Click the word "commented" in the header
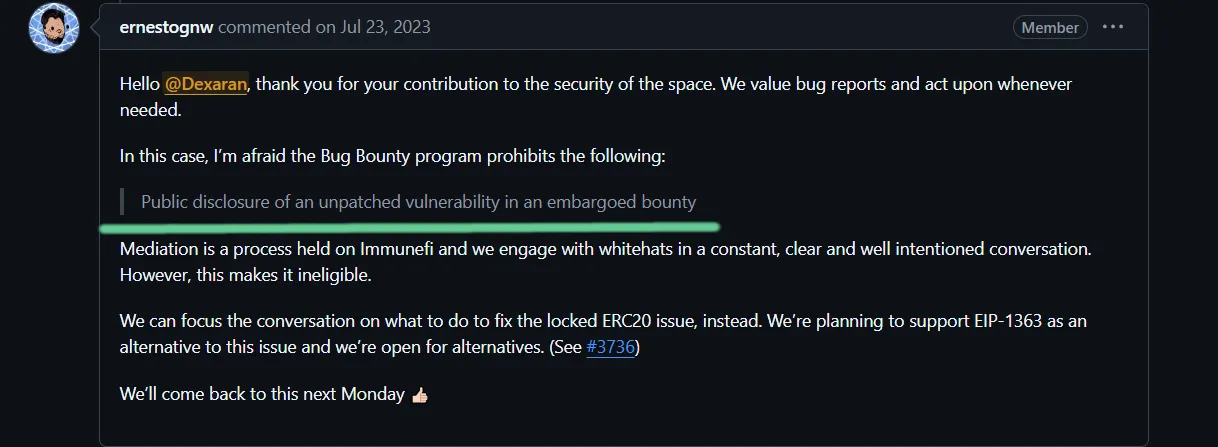Image resolution: width=1218 pixels, height=447 pixels. [264, 27]
